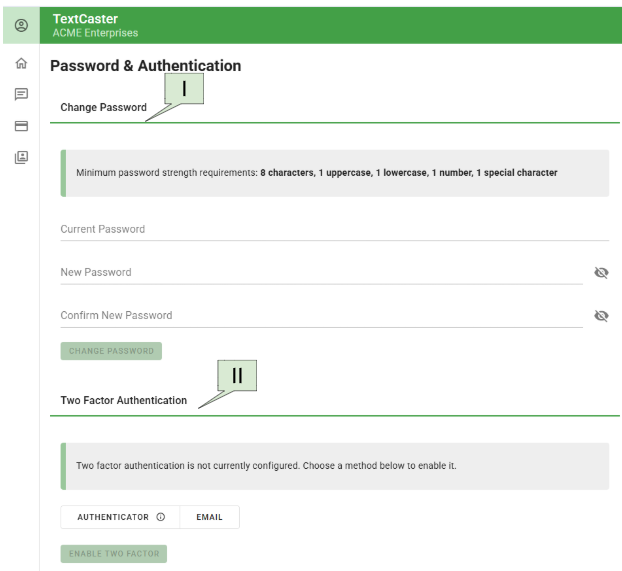
Task: Click ACME Enterprises in the header
Action: click(95, 33)
